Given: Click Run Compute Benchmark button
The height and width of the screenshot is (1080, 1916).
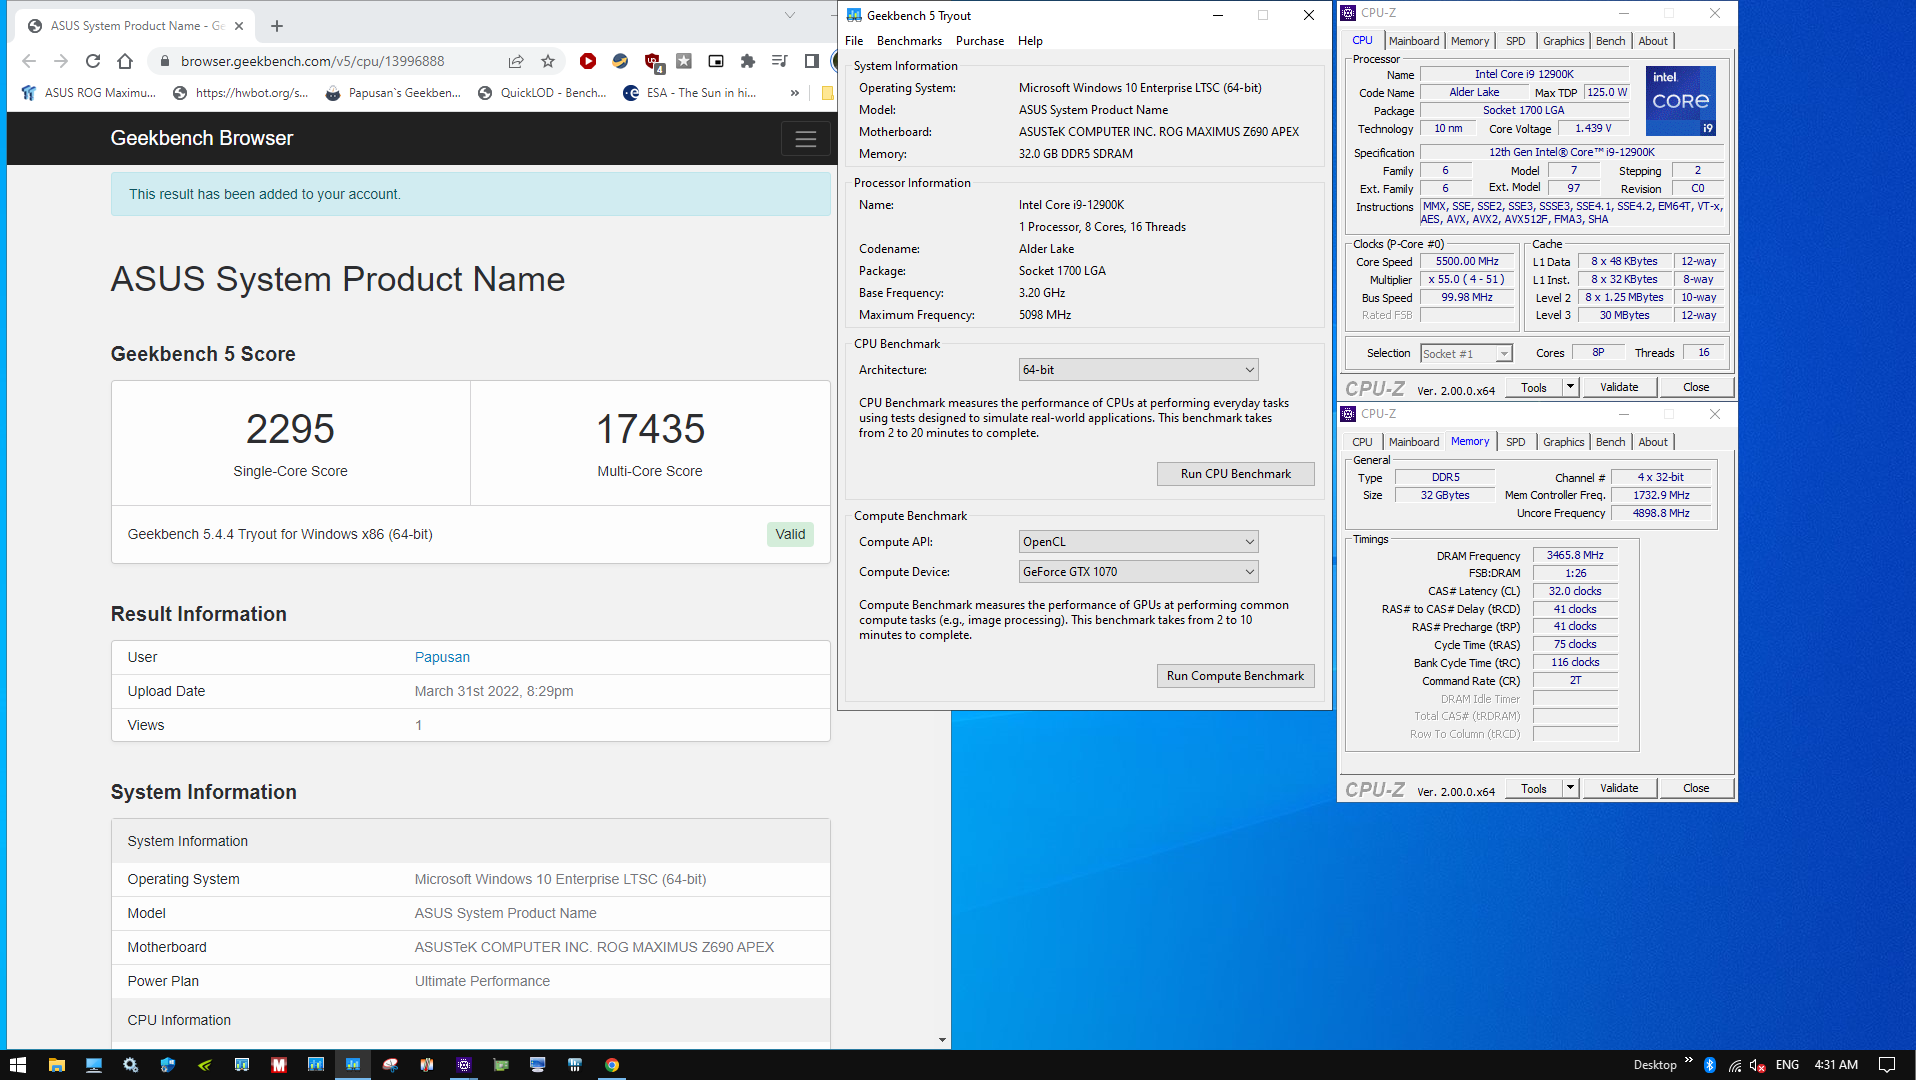Looking at the screenshot, I should coord(1235,676).
